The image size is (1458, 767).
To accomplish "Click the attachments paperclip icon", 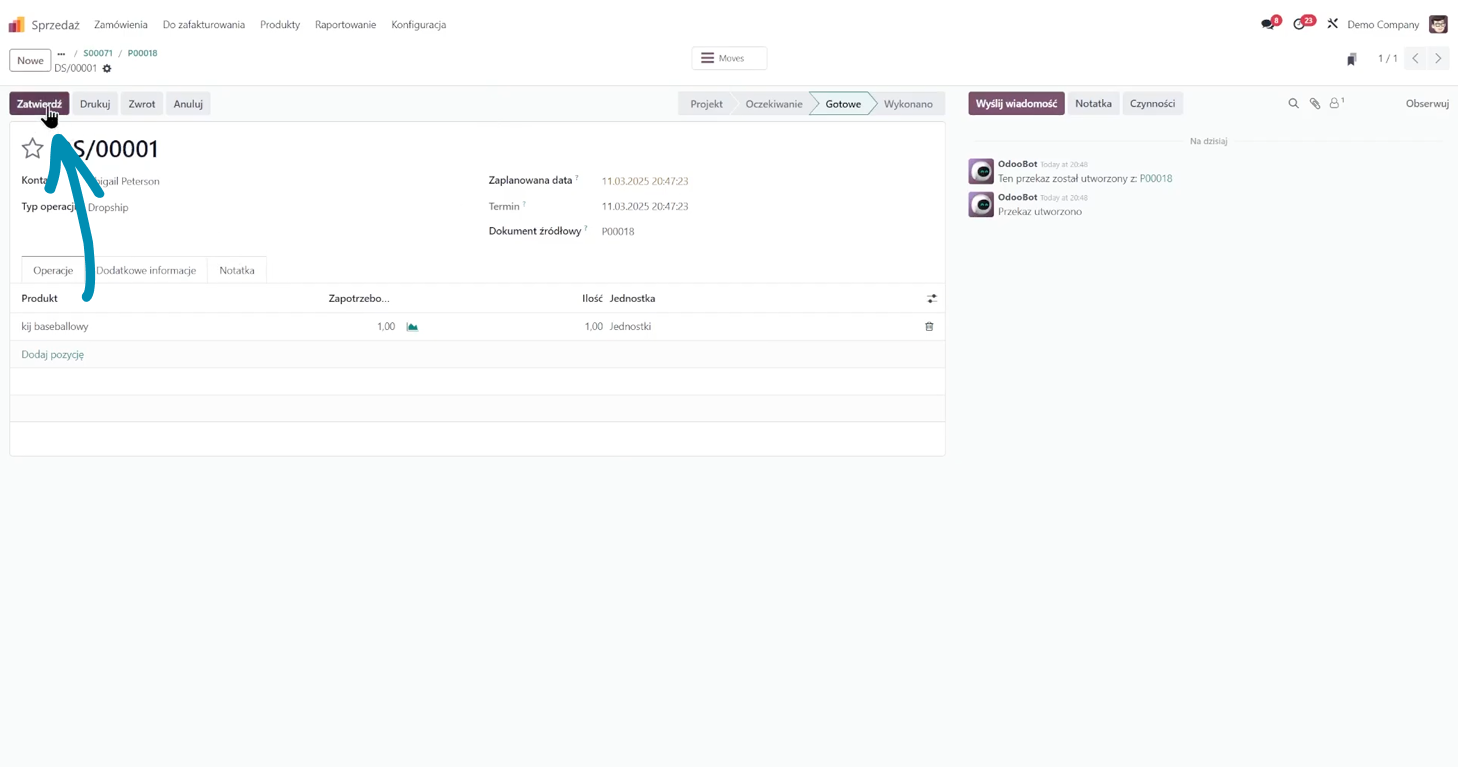I will point(1315,104).
